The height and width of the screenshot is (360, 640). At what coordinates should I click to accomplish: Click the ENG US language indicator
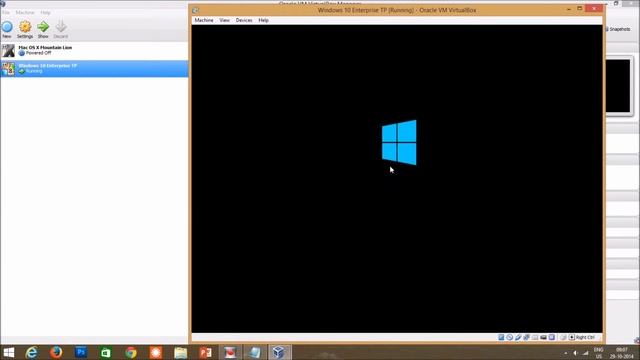point(598,353)
